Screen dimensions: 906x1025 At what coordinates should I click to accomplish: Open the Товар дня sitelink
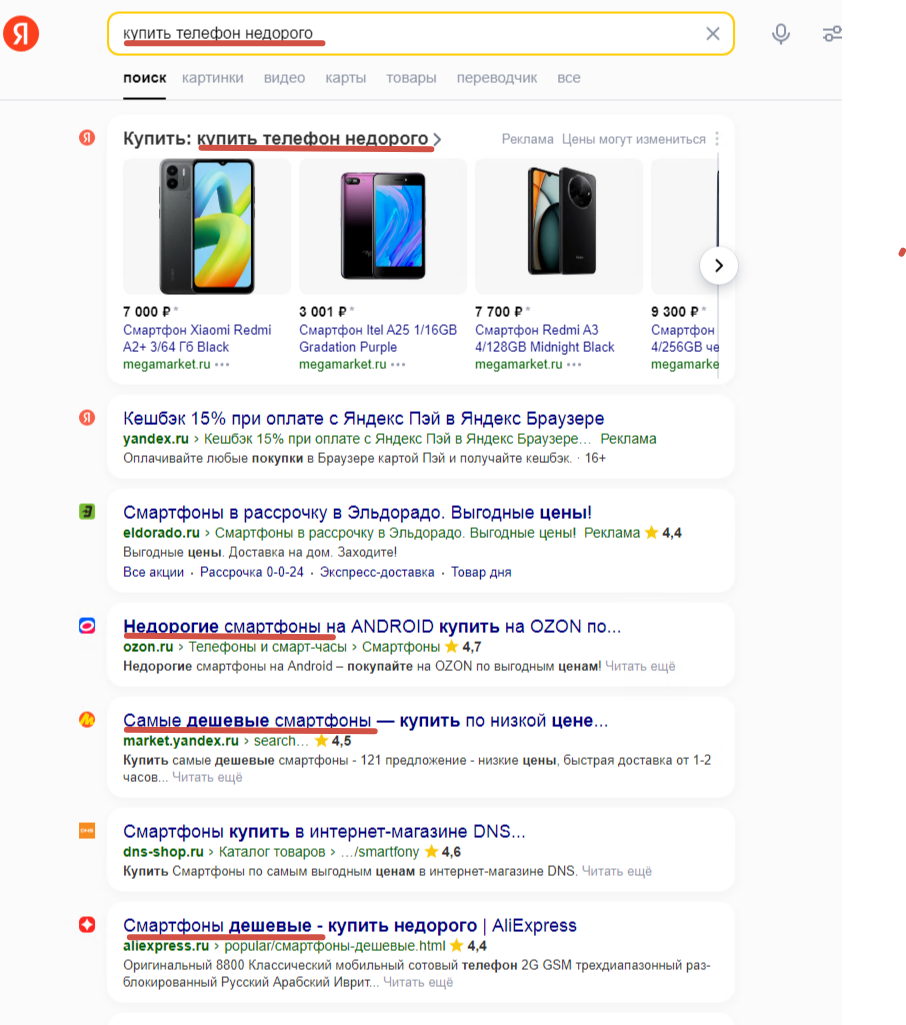click(x=481, y=572)
